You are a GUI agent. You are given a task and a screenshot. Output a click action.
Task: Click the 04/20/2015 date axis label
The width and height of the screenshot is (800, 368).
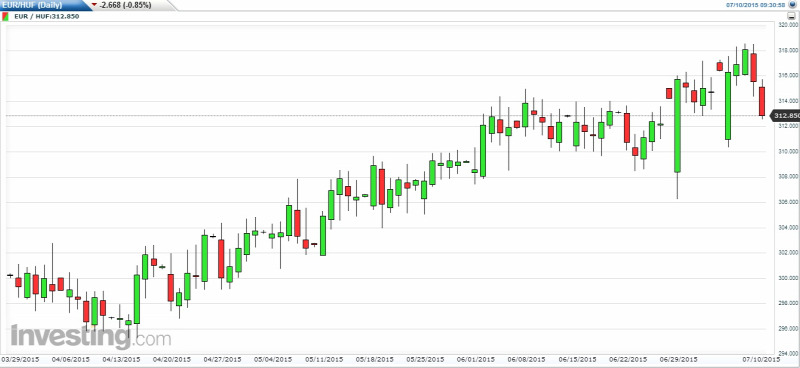[172, 360]
